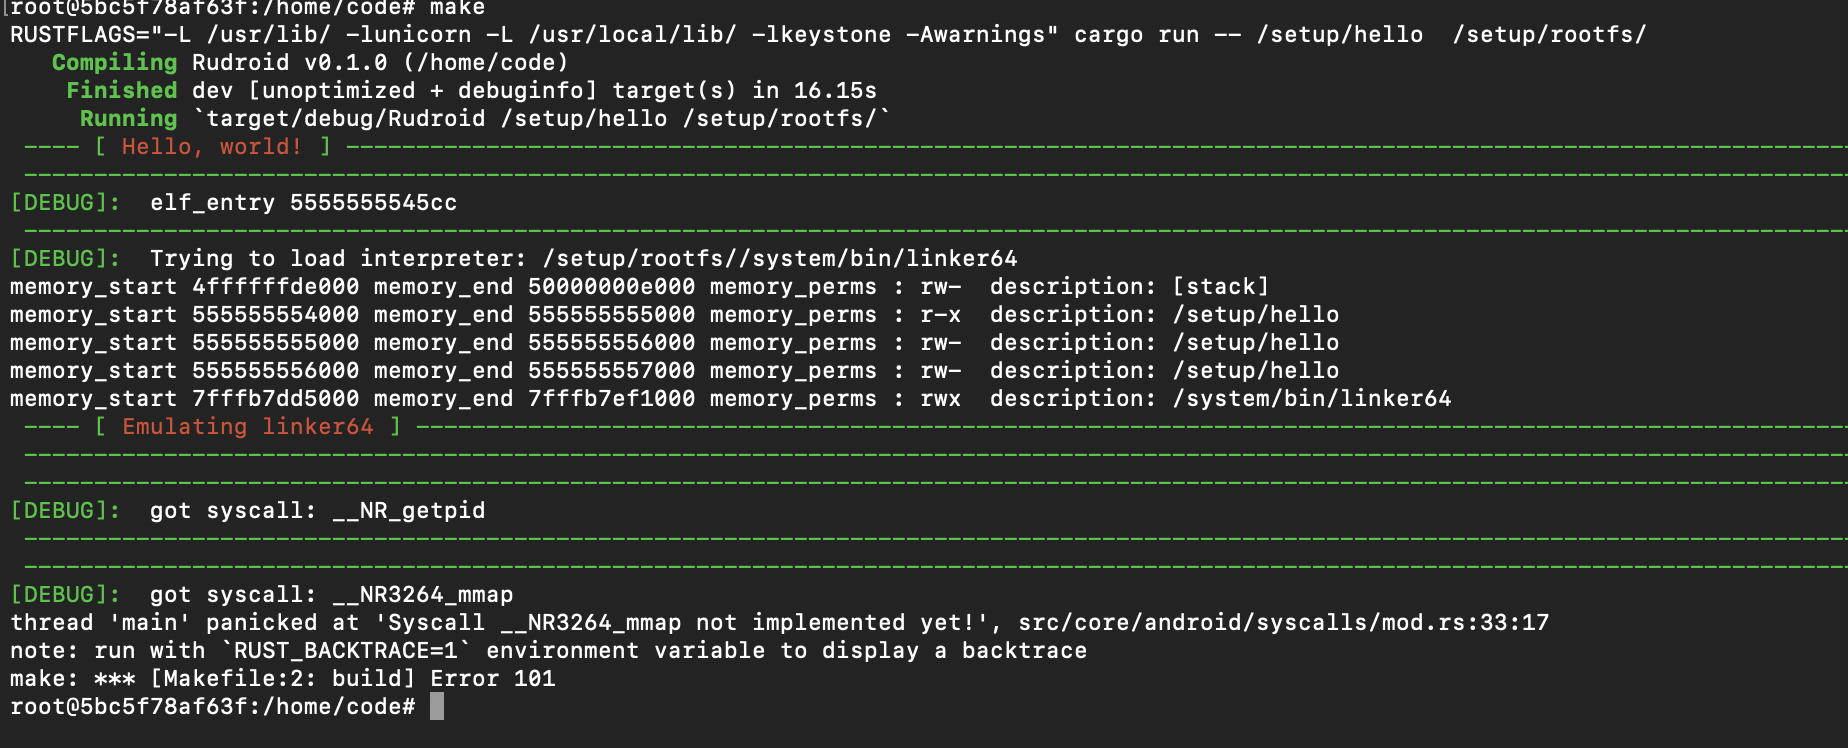
Task: Click 'make' command on the top prompt line
Action: (x=458, y=8)
